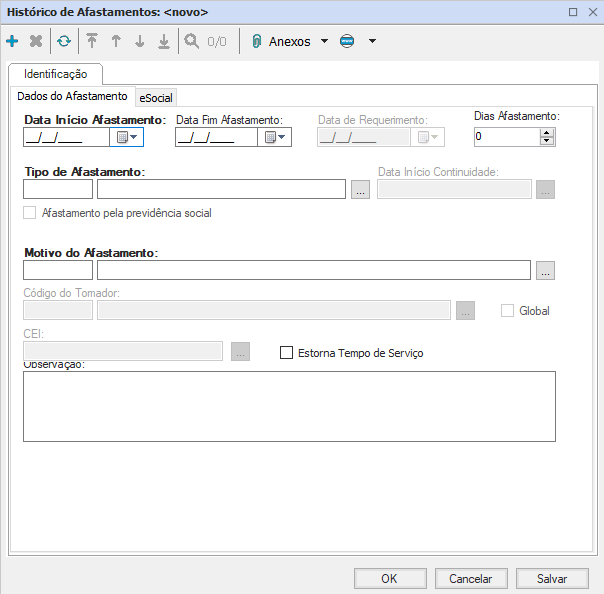604x594 pixels.
Task: Click inside the Observação text area
Action: pos(288,406)
